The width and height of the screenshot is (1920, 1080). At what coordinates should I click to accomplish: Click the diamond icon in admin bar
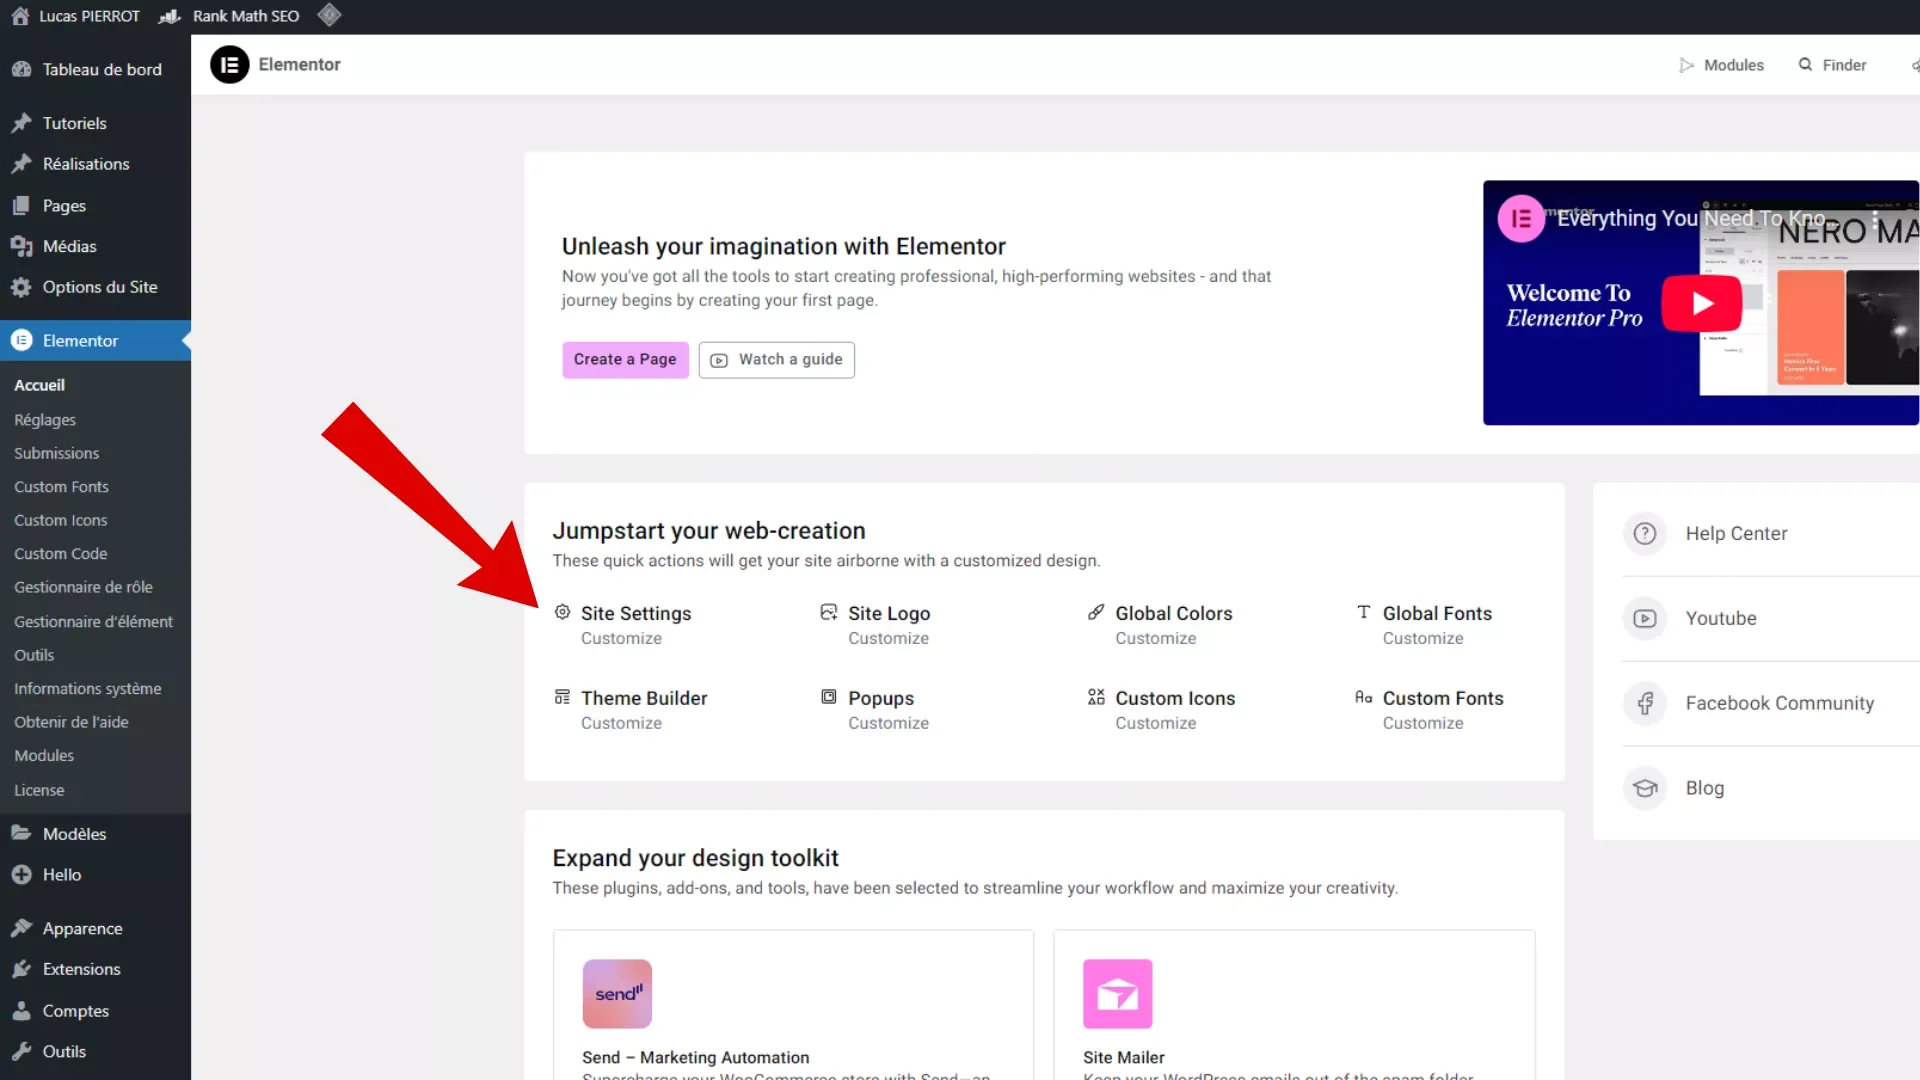329,15
